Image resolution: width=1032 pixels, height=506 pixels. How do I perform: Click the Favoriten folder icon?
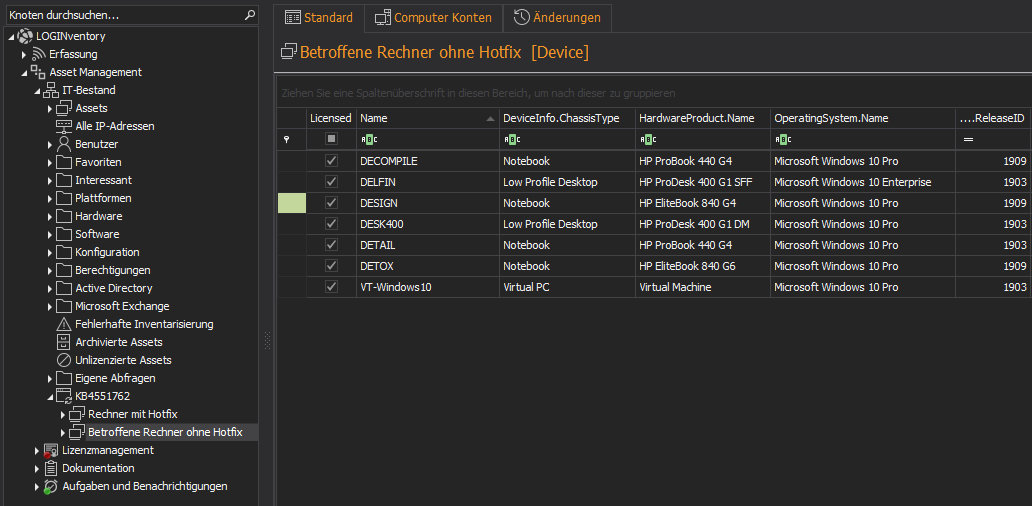click(x=64, y=163)
